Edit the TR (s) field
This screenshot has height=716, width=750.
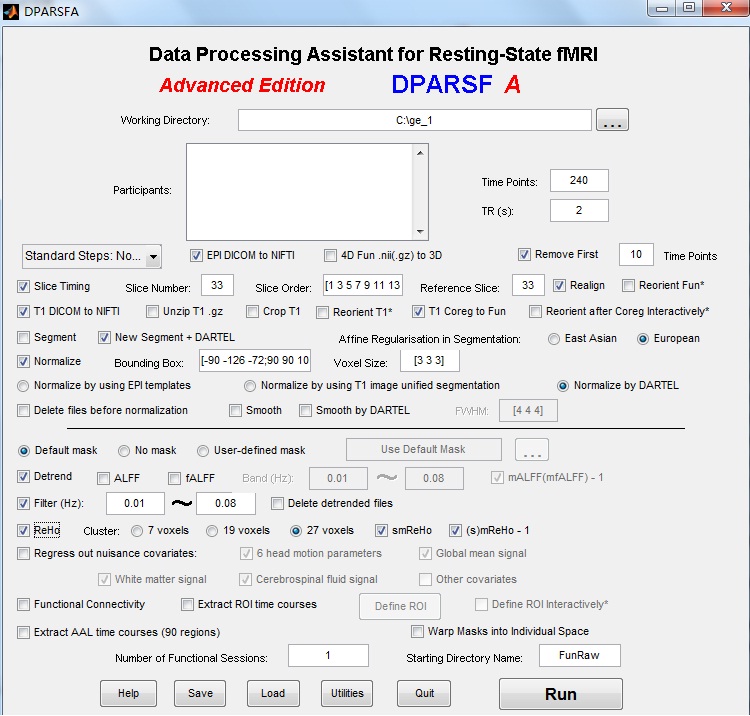(579, 210)
